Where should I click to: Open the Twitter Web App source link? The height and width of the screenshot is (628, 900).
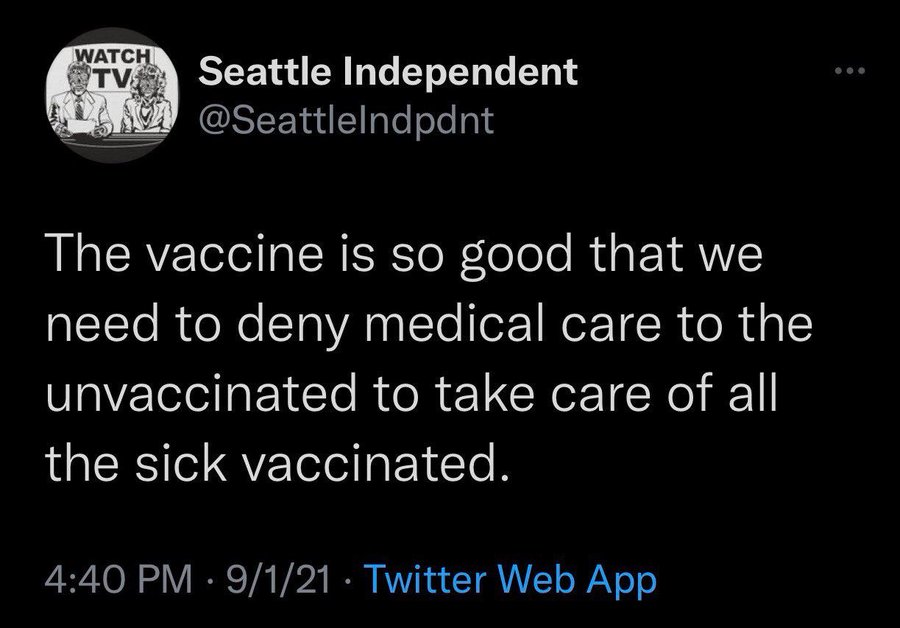(510, 579)
